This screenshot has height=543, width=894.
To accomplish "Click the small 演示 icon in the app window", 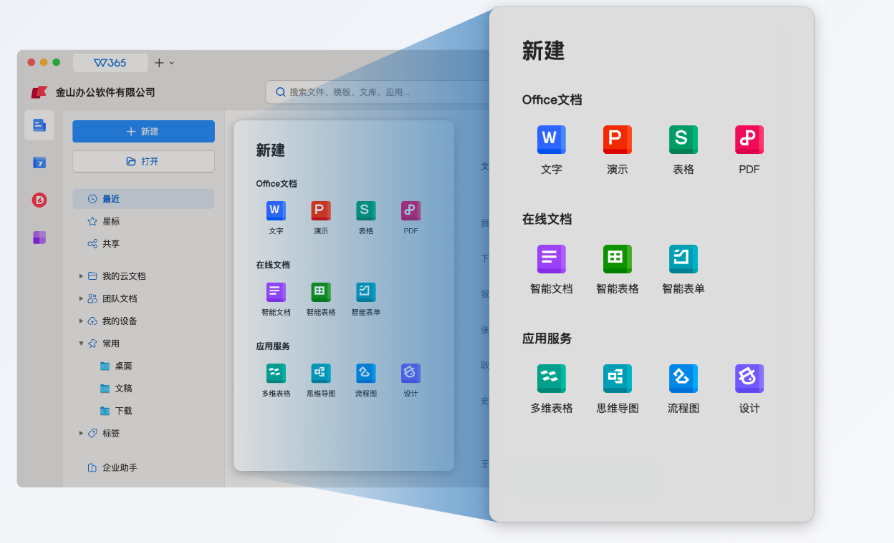I will click(320, 210).
